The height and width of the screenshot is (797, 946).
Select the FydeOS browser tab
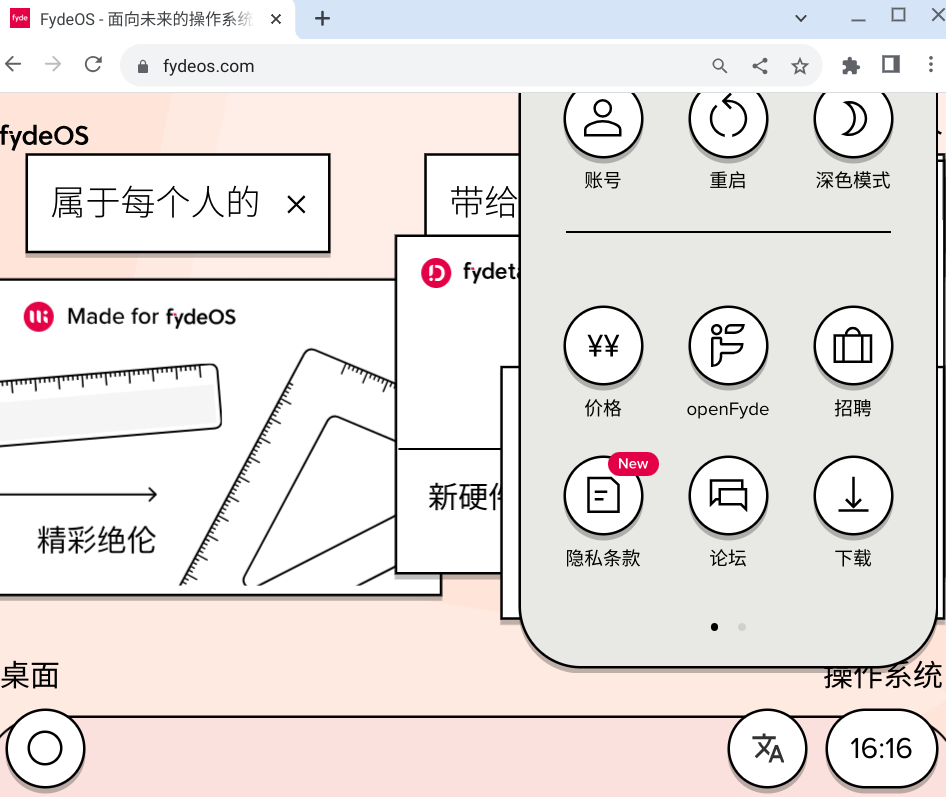pyautogui.click(x=147, y=19)
